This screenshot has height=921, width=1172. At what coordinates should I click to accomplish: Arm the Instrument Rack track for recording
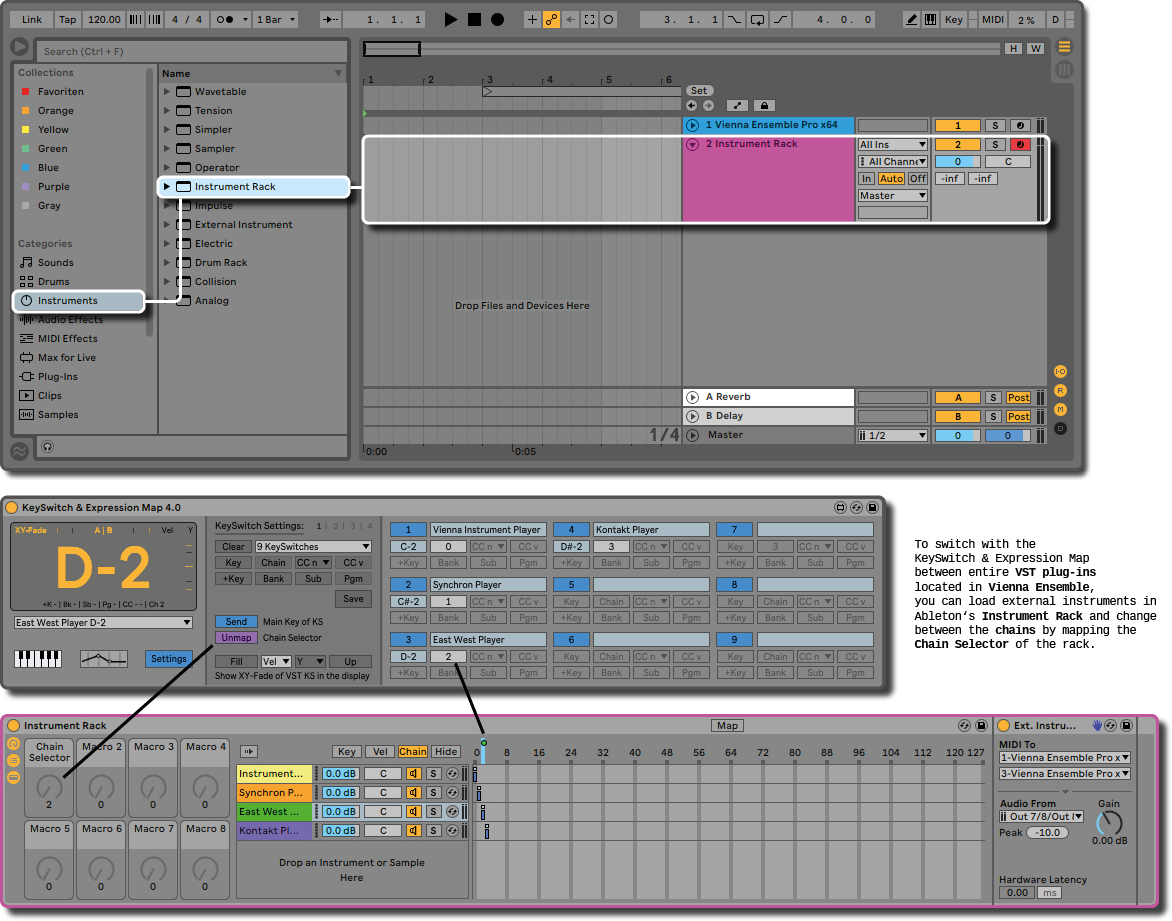pyautogui.click(x=1020, y=144)
